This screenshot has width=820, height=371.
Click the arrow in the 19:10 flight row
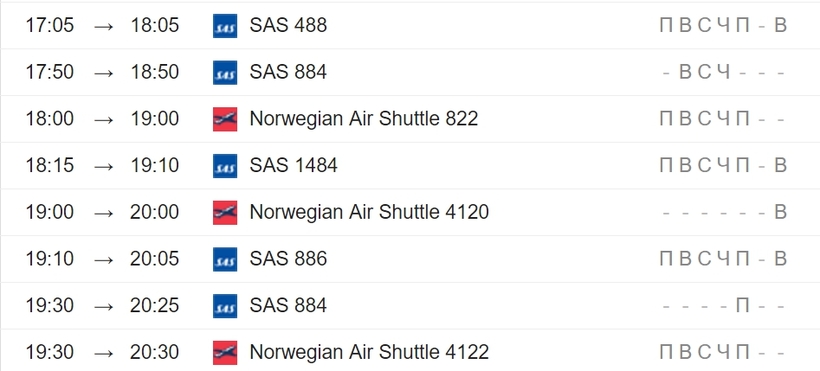(104, 259)
